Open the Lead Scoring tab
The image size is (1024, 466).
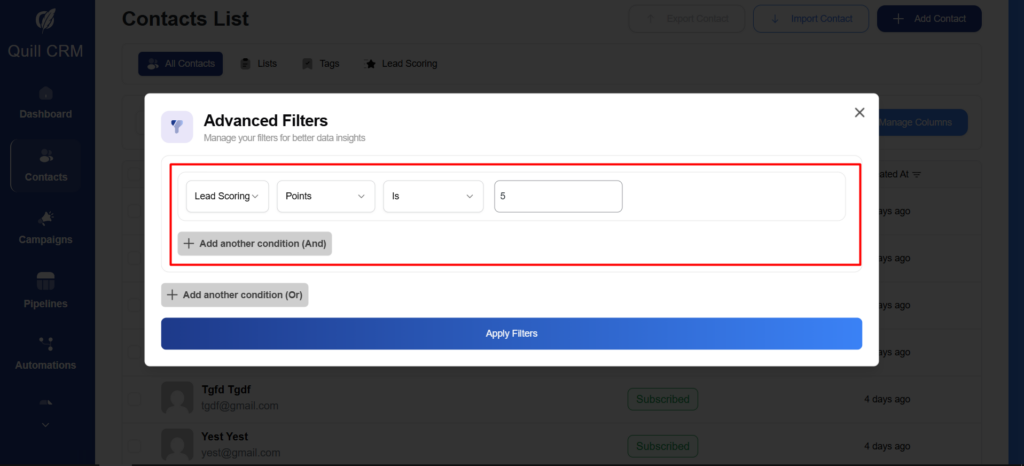pyautogui.click(x=401, y=64)
